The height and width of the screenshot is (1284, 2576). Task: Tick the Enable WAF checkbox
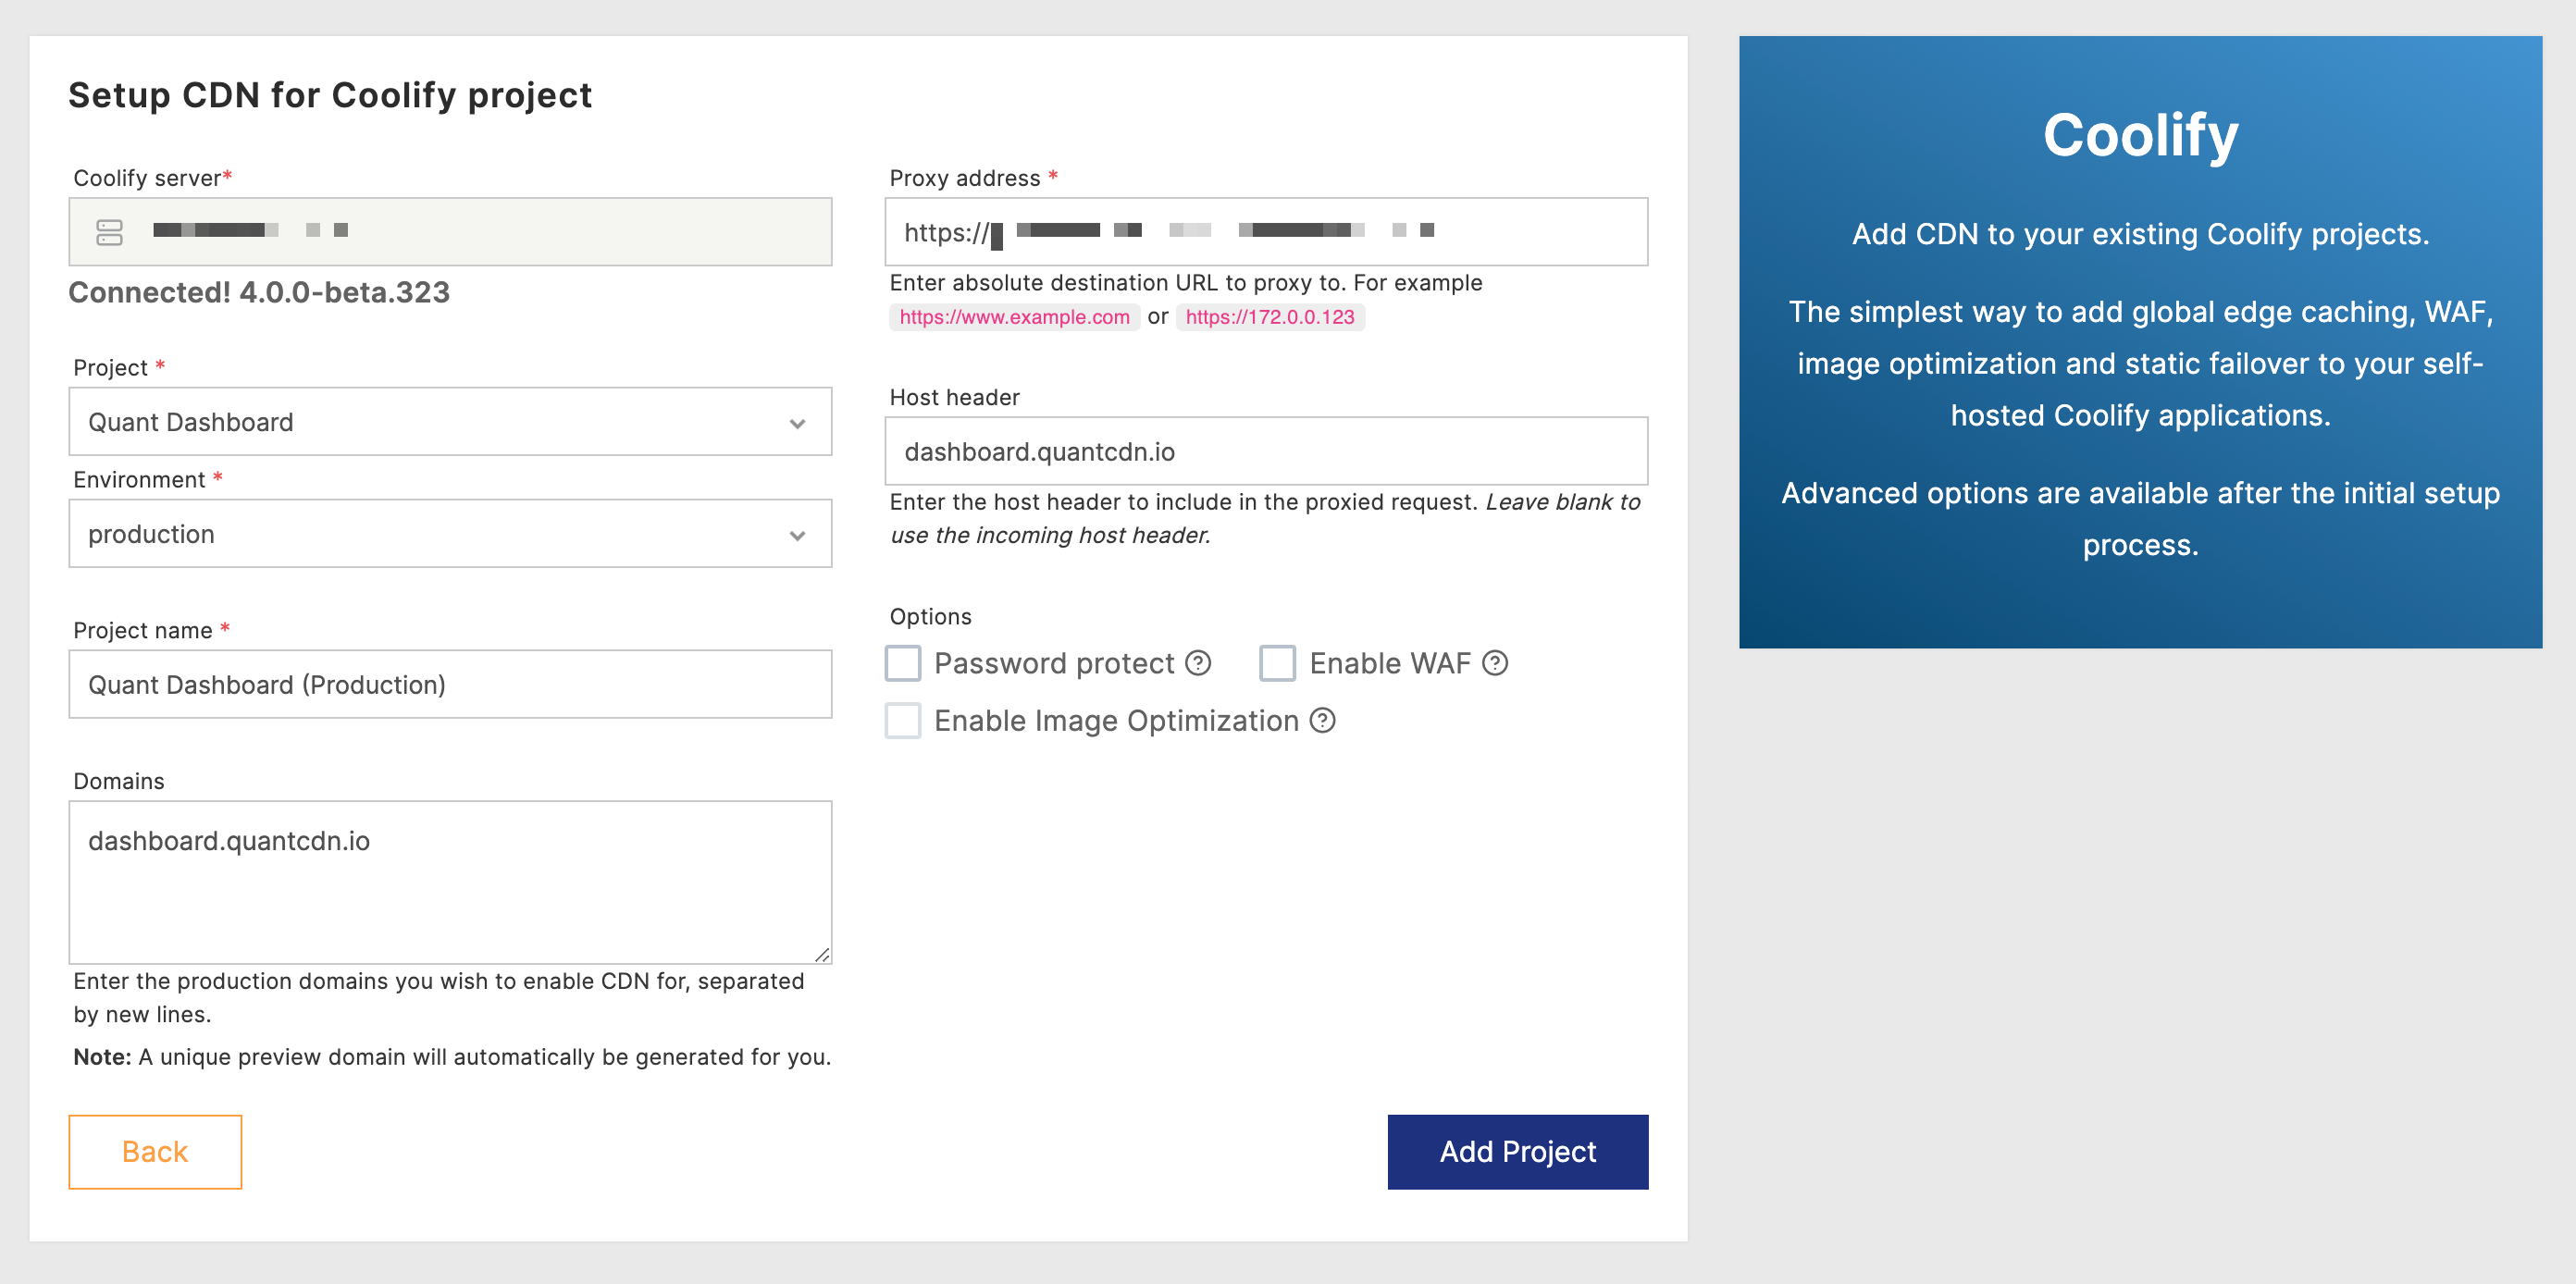(x=1277, y=663)
